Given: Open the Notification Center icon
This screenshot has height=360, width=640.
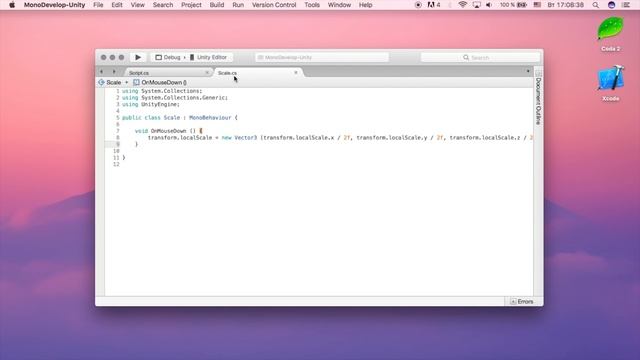Looking at the screenshot, I should pyautogui.click(x=626, y=5).
